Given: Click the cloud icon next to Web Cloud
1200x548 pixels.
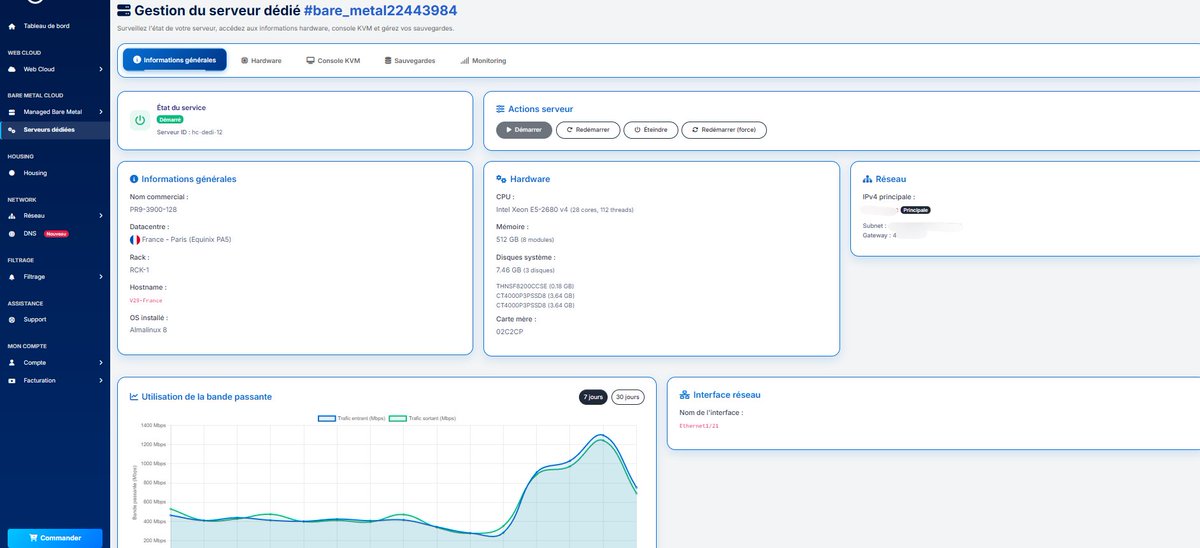Looking at the screenshot, I should 12,69.
